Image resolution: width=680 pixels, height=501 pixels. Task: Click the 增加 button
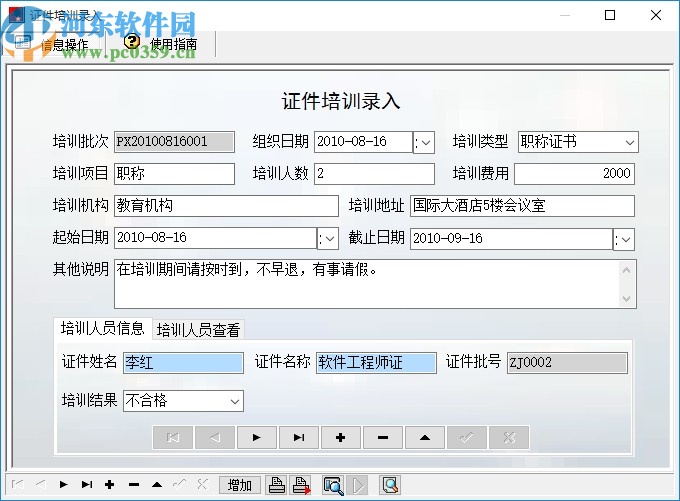(240, 485)
